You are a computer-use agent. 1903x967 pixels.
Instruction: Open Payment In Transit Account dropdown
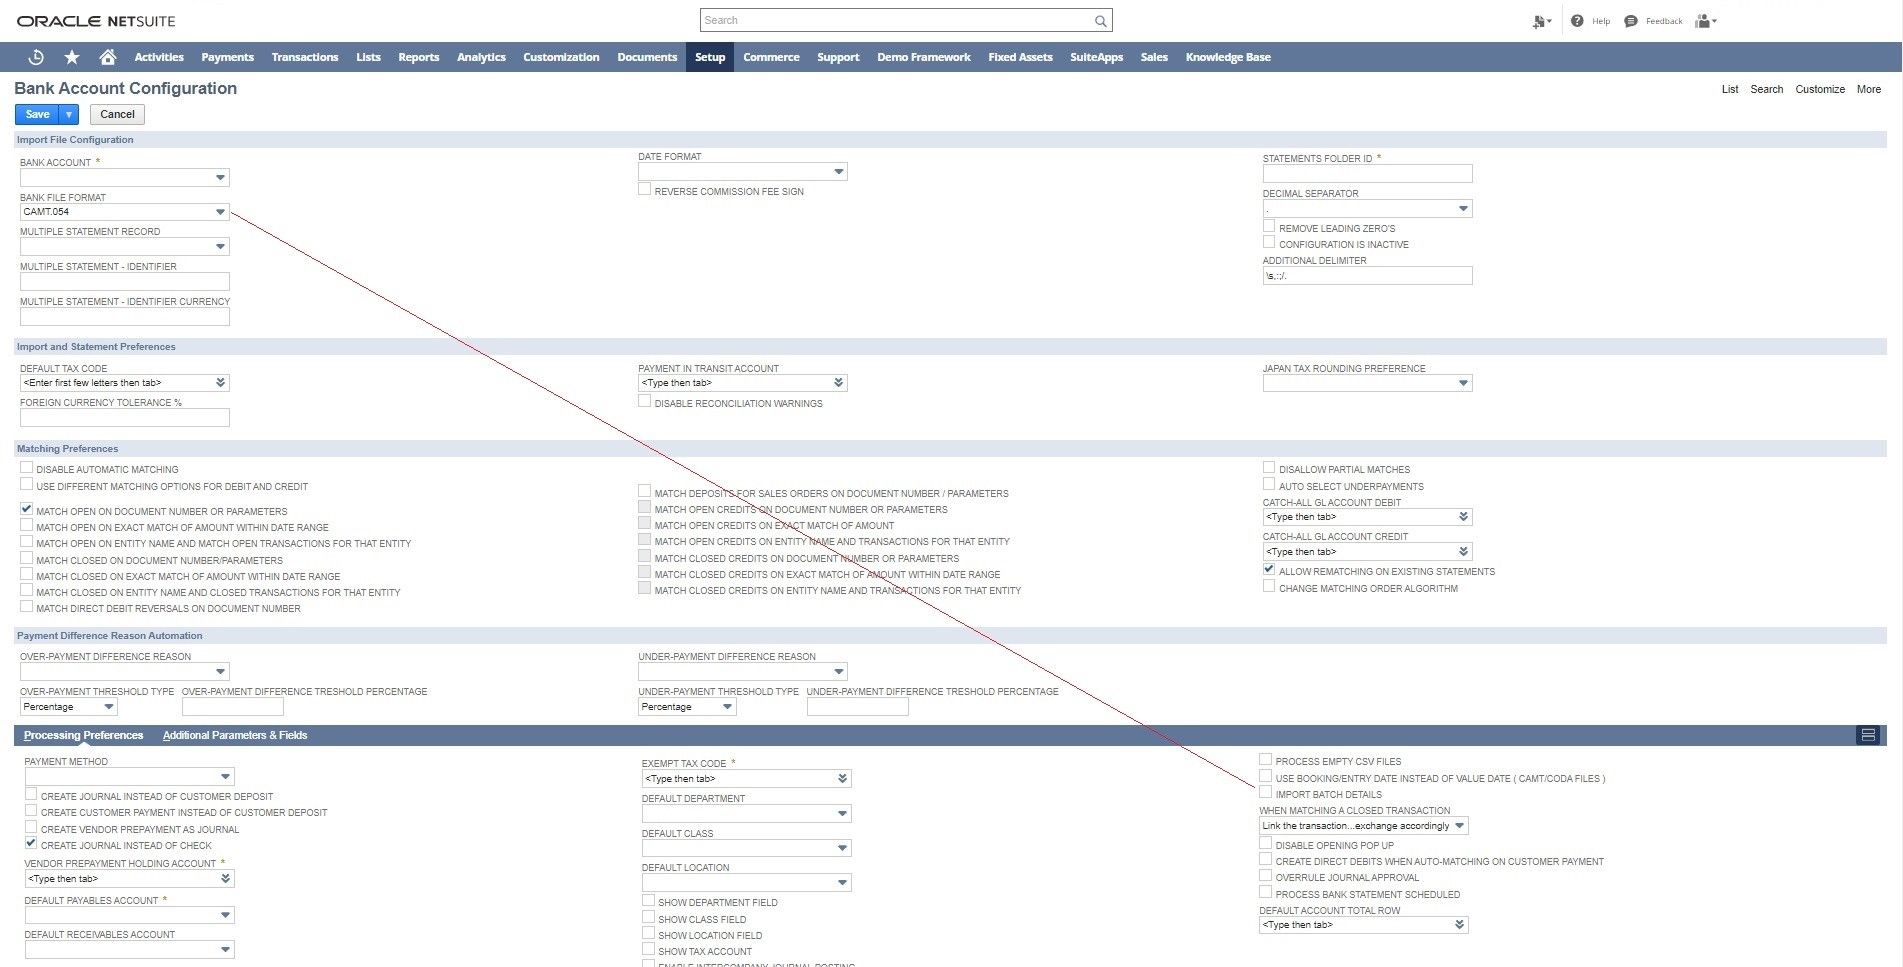coord(839,383)
